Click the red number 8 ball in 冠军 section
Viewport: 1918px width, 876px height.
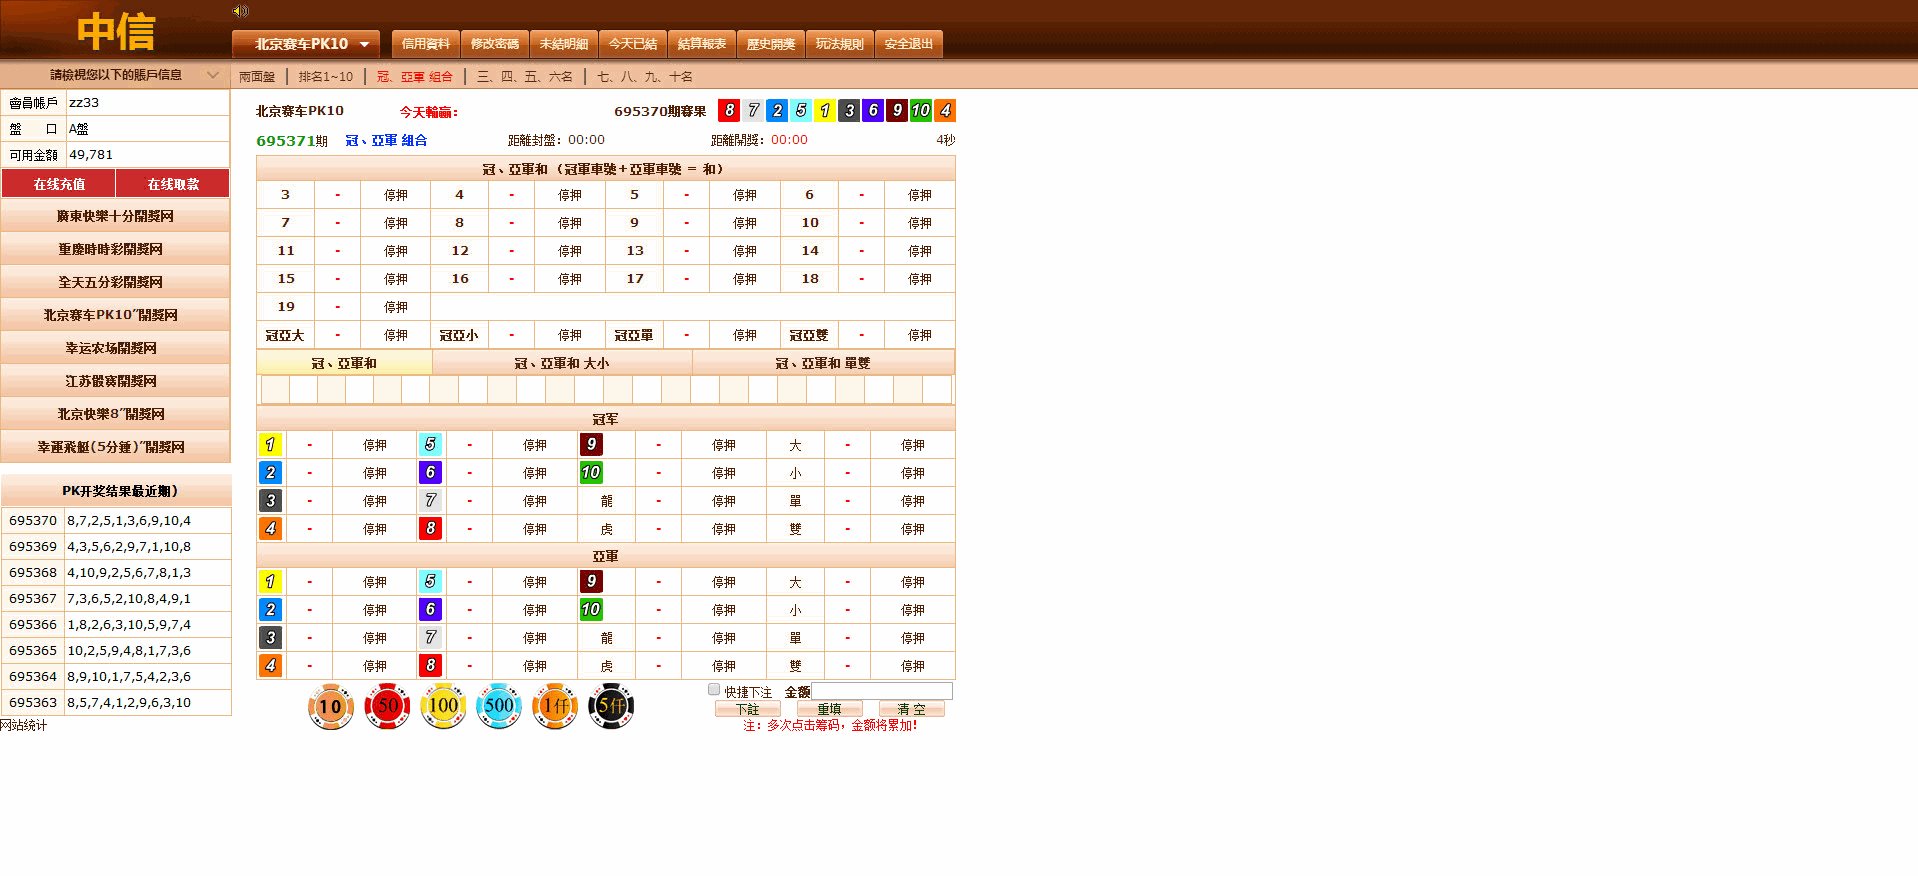click(x=430, y=528)
